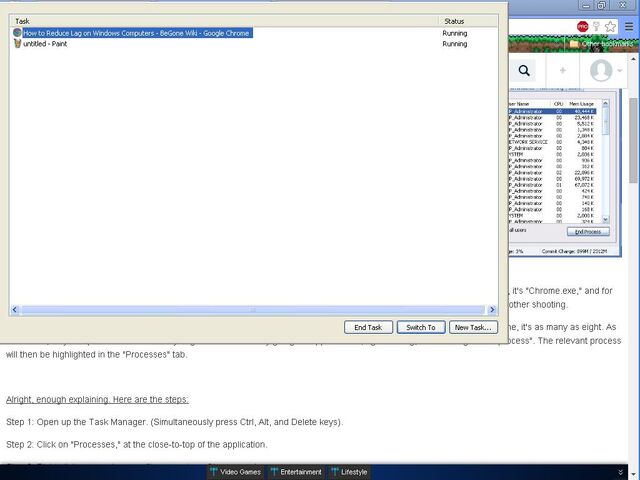Click the Switch To button
Viewport: 640px width, 480px height.
421,327
